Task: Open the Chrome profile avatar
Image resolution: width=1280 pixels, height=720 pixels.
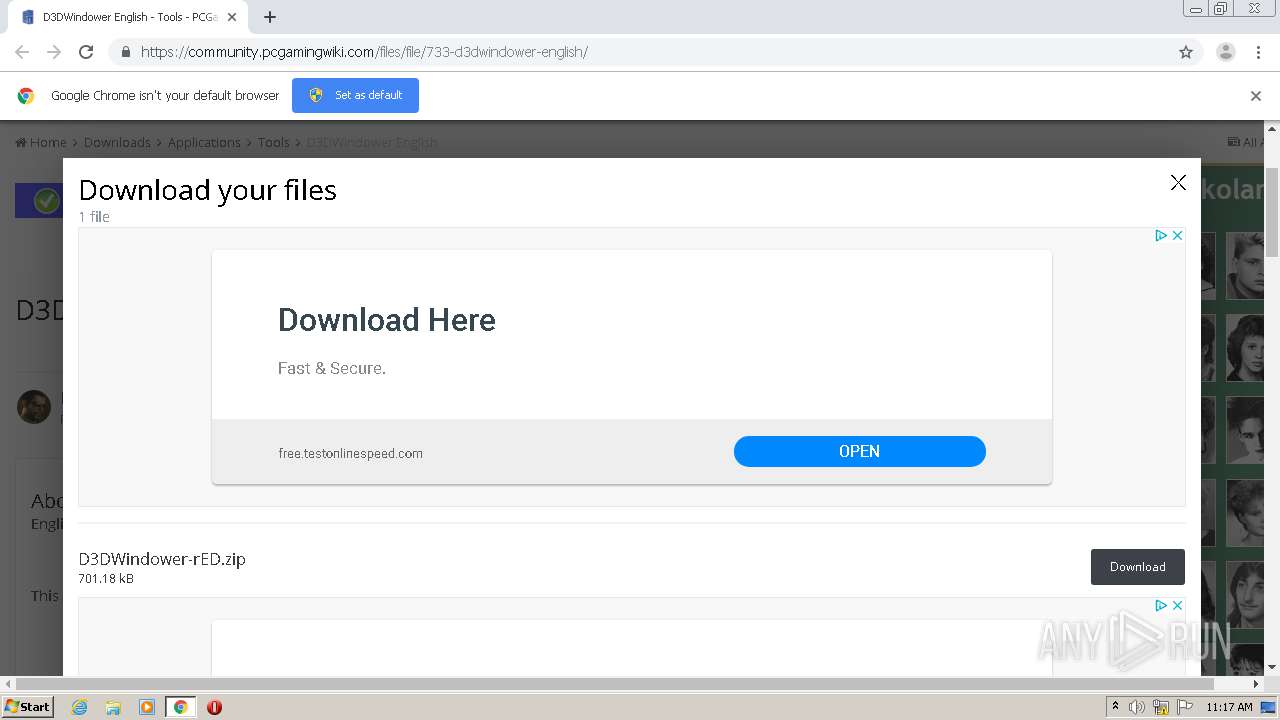Action: [x=1226, y=52]
